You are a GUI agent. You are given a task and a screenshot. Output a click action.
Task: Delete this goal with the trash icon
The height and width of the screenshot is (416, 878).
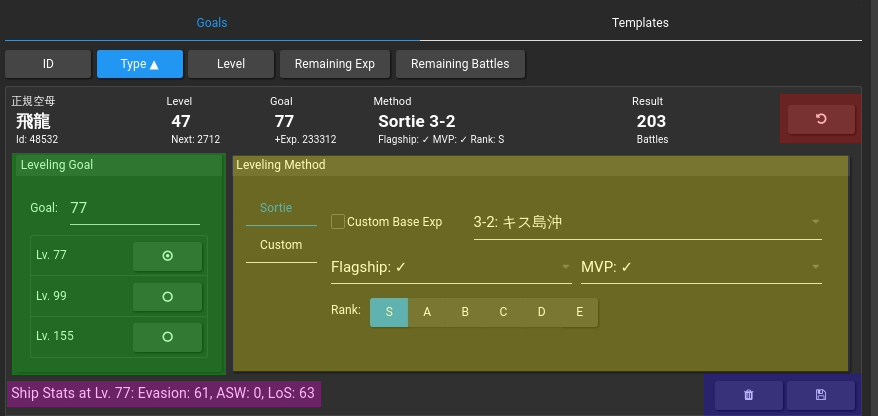[749, 395]
